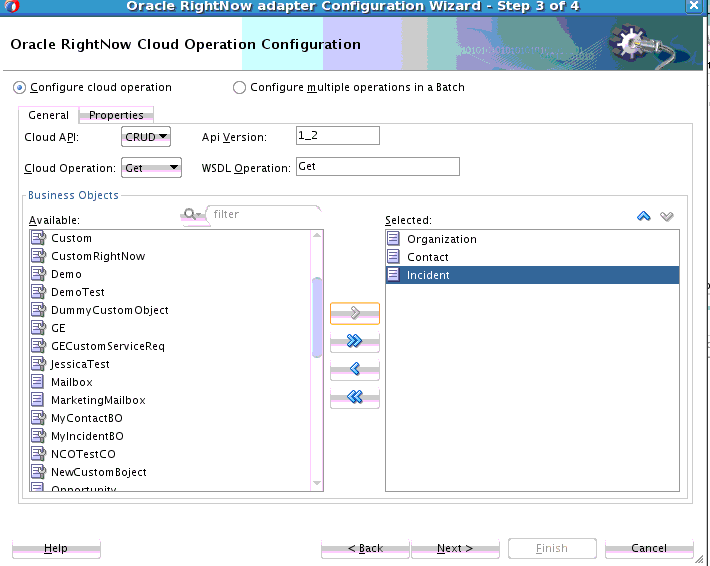Proceed with the Next button
Image resolution: width=710 pixels, height=566 pixels.
click(455, 548)
